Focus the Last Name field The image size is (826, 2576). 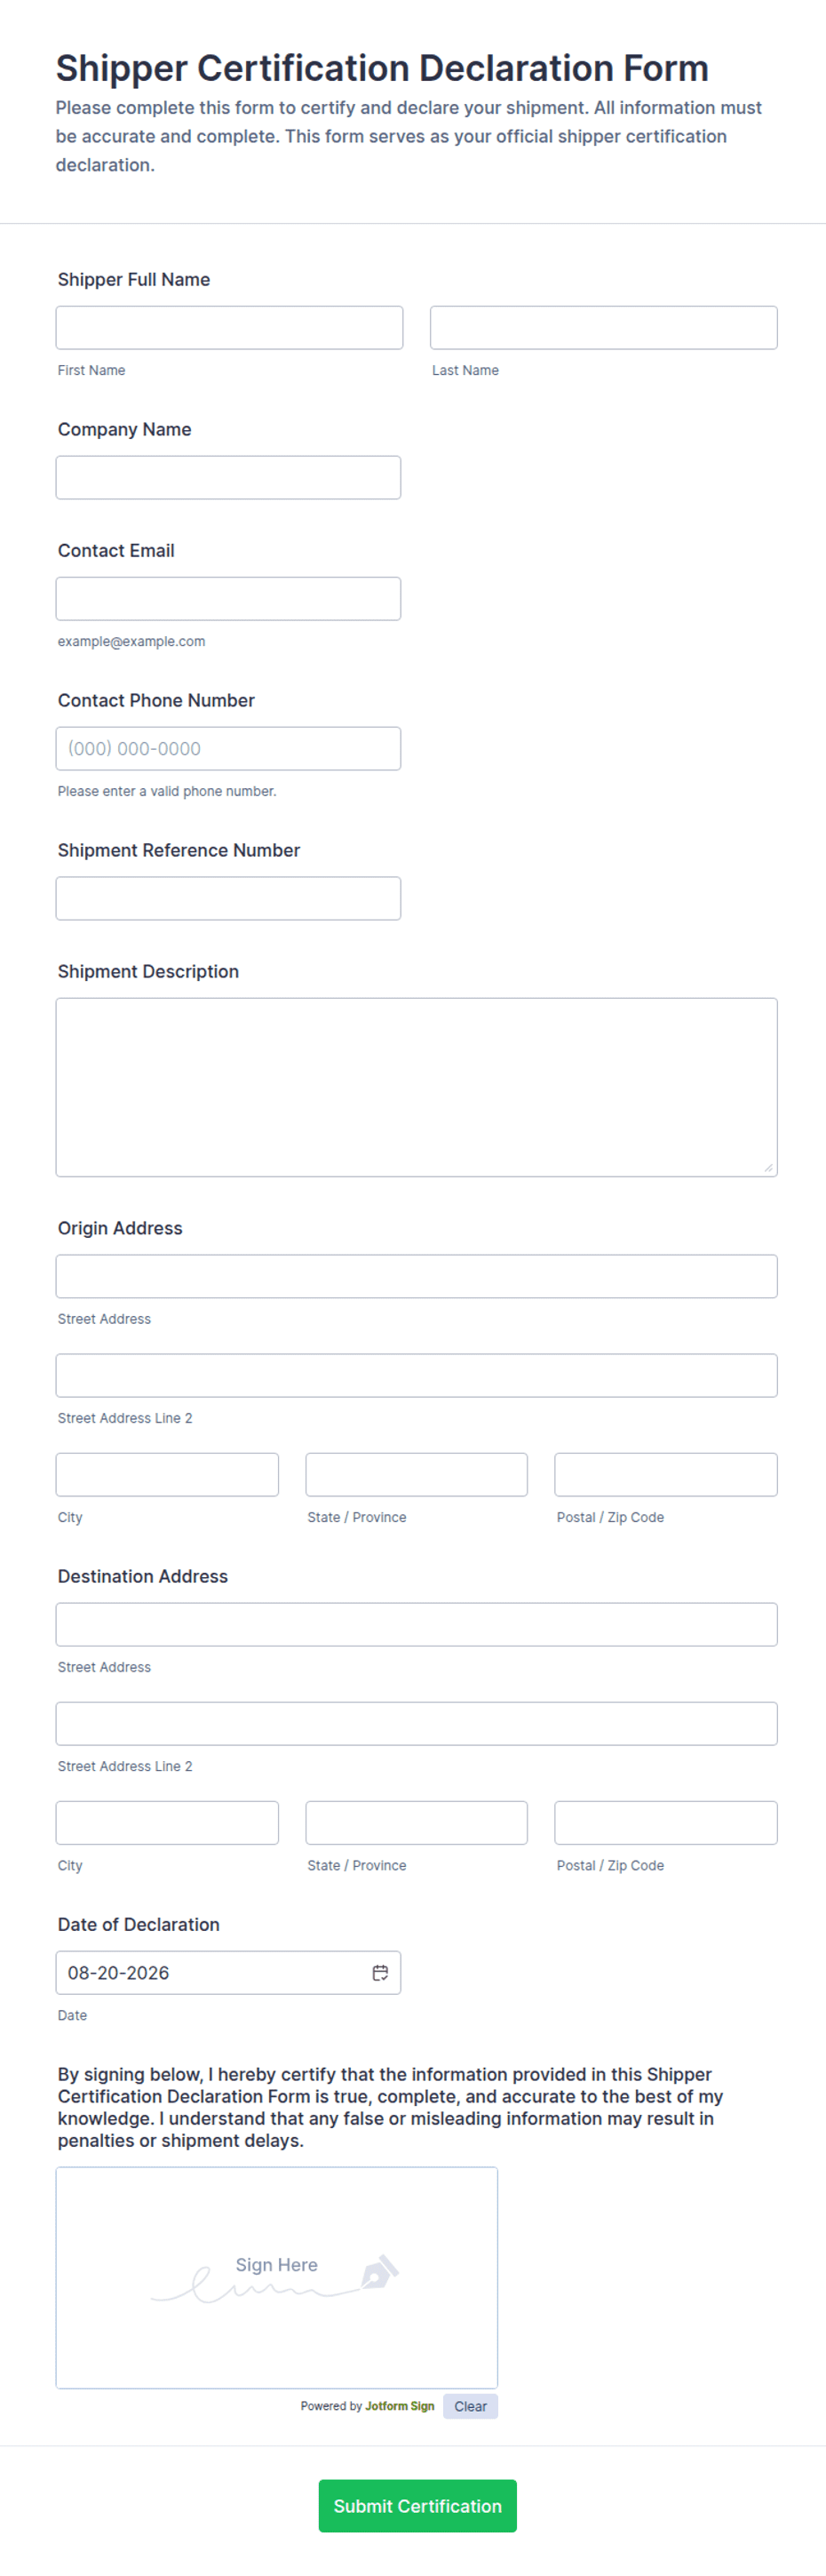pyautogui.click(x=603, y=327)
